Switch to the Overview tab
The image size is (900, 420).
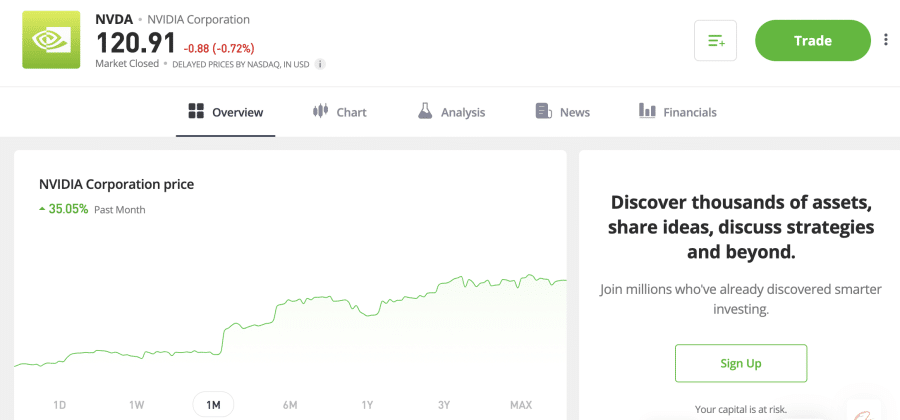(x=226, y=112)
